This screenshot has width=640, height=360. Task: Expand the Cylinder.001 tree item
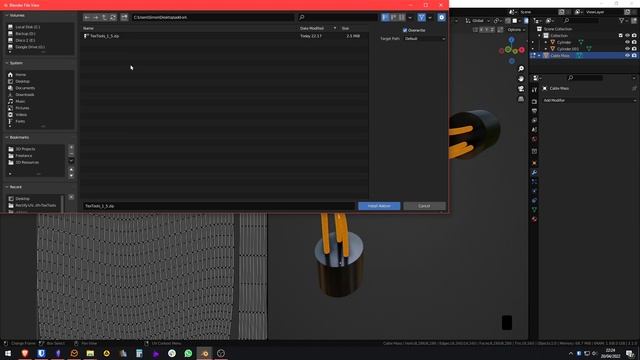(546, 49)
